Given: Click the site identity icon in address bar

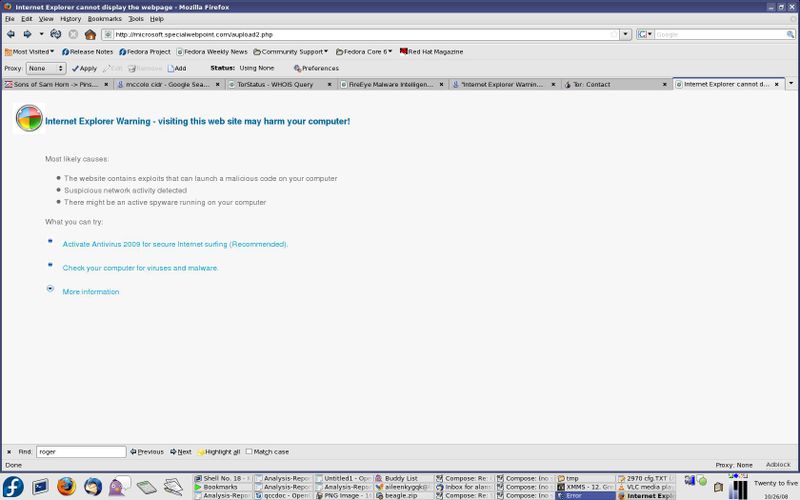Looking at the screenshot, I should tap(108, 34).
